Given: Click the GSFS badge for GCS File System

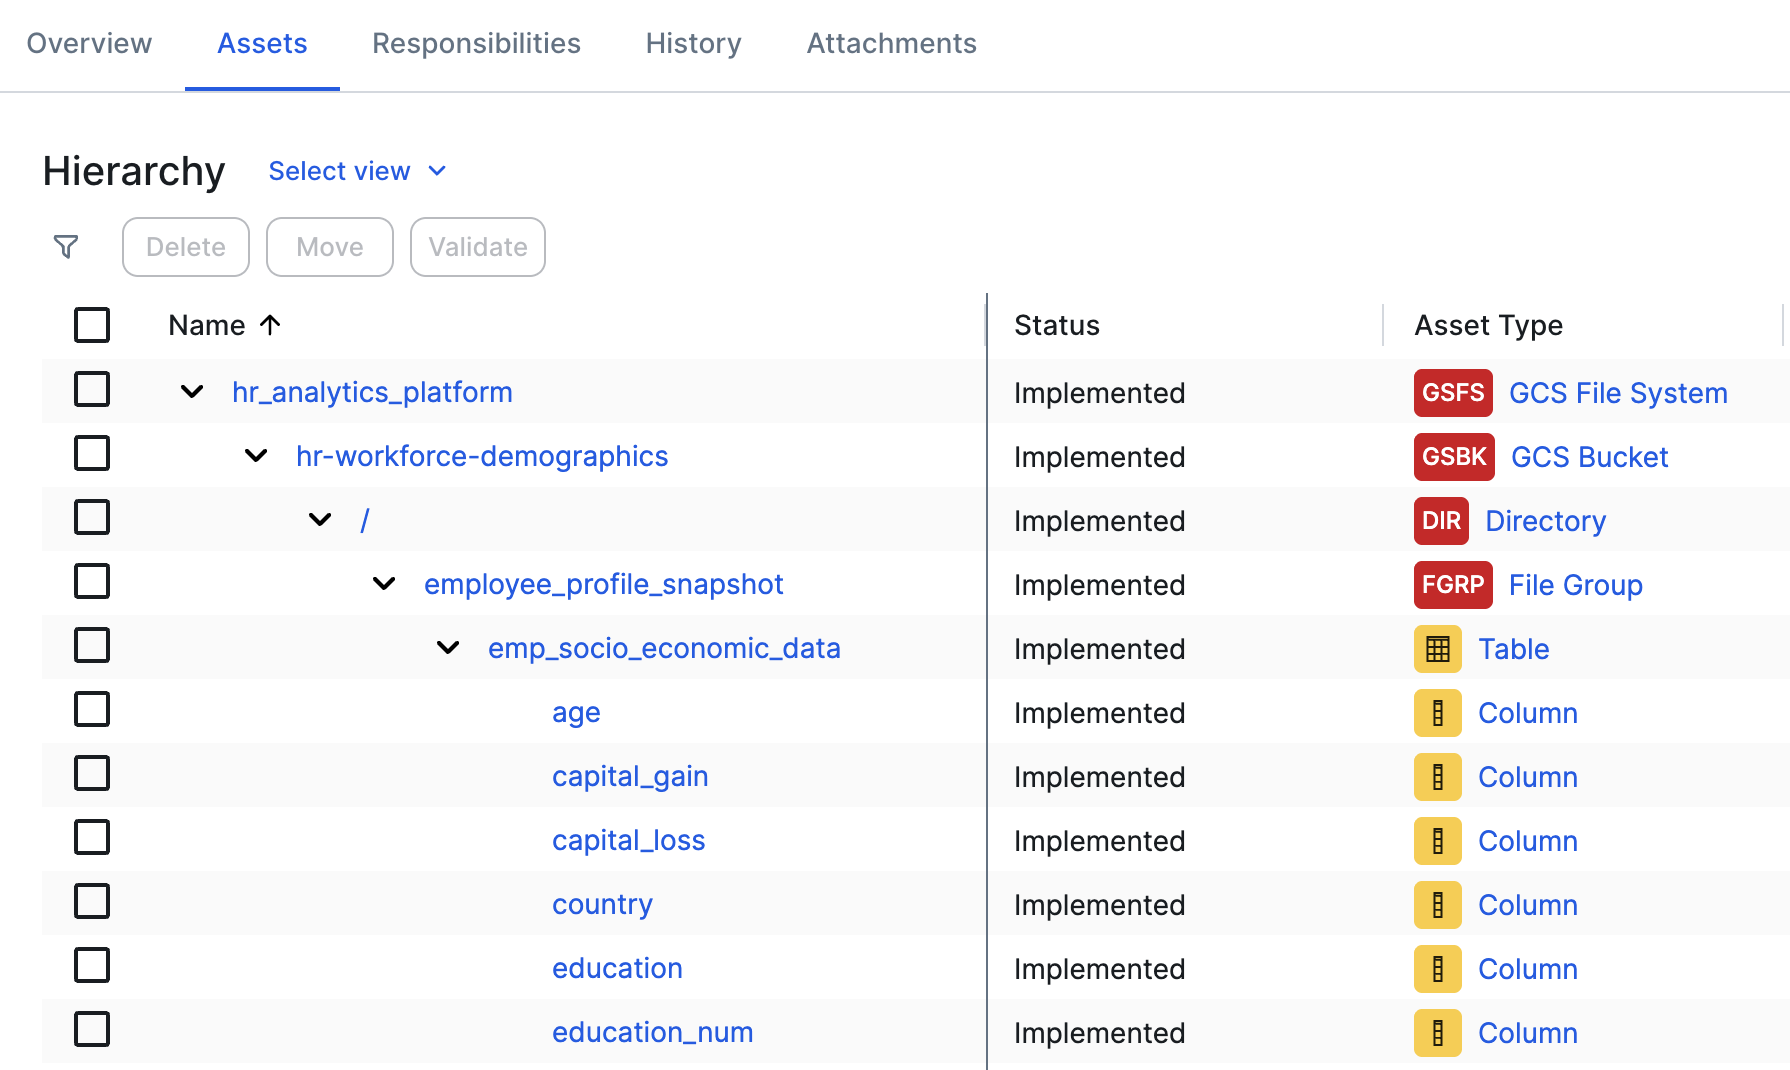Looking at the screenshot, I should (x=1452, y=393).
